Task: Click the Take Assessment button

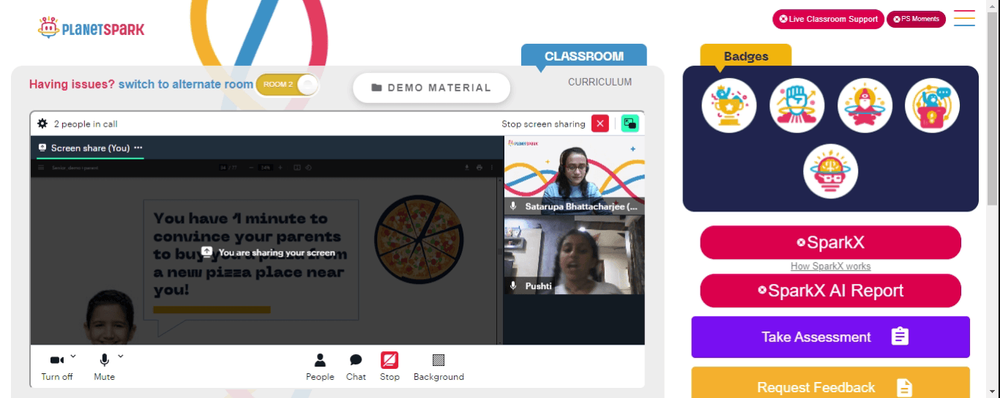Action: [830, 337]
